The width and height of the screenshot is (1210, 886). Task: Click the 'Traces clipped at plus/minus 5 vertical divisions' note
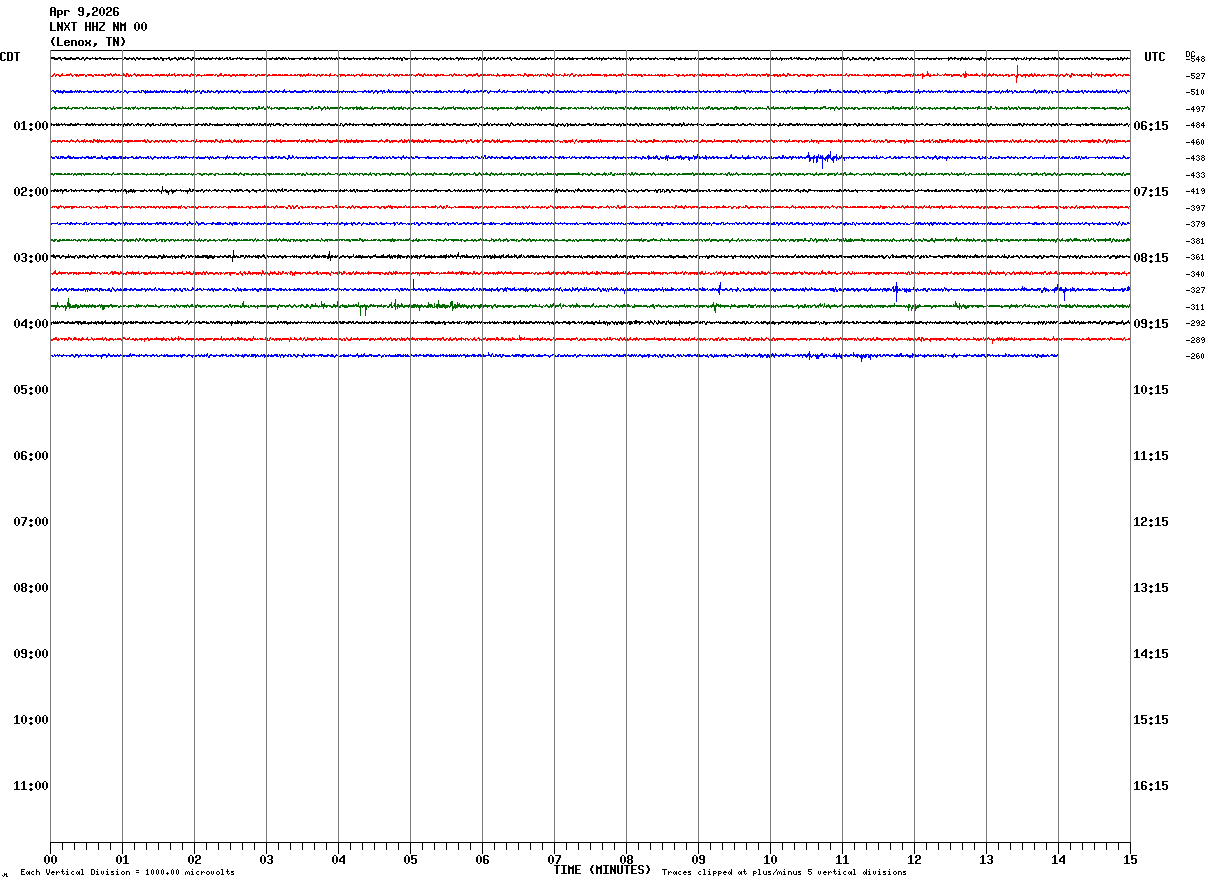784,873
